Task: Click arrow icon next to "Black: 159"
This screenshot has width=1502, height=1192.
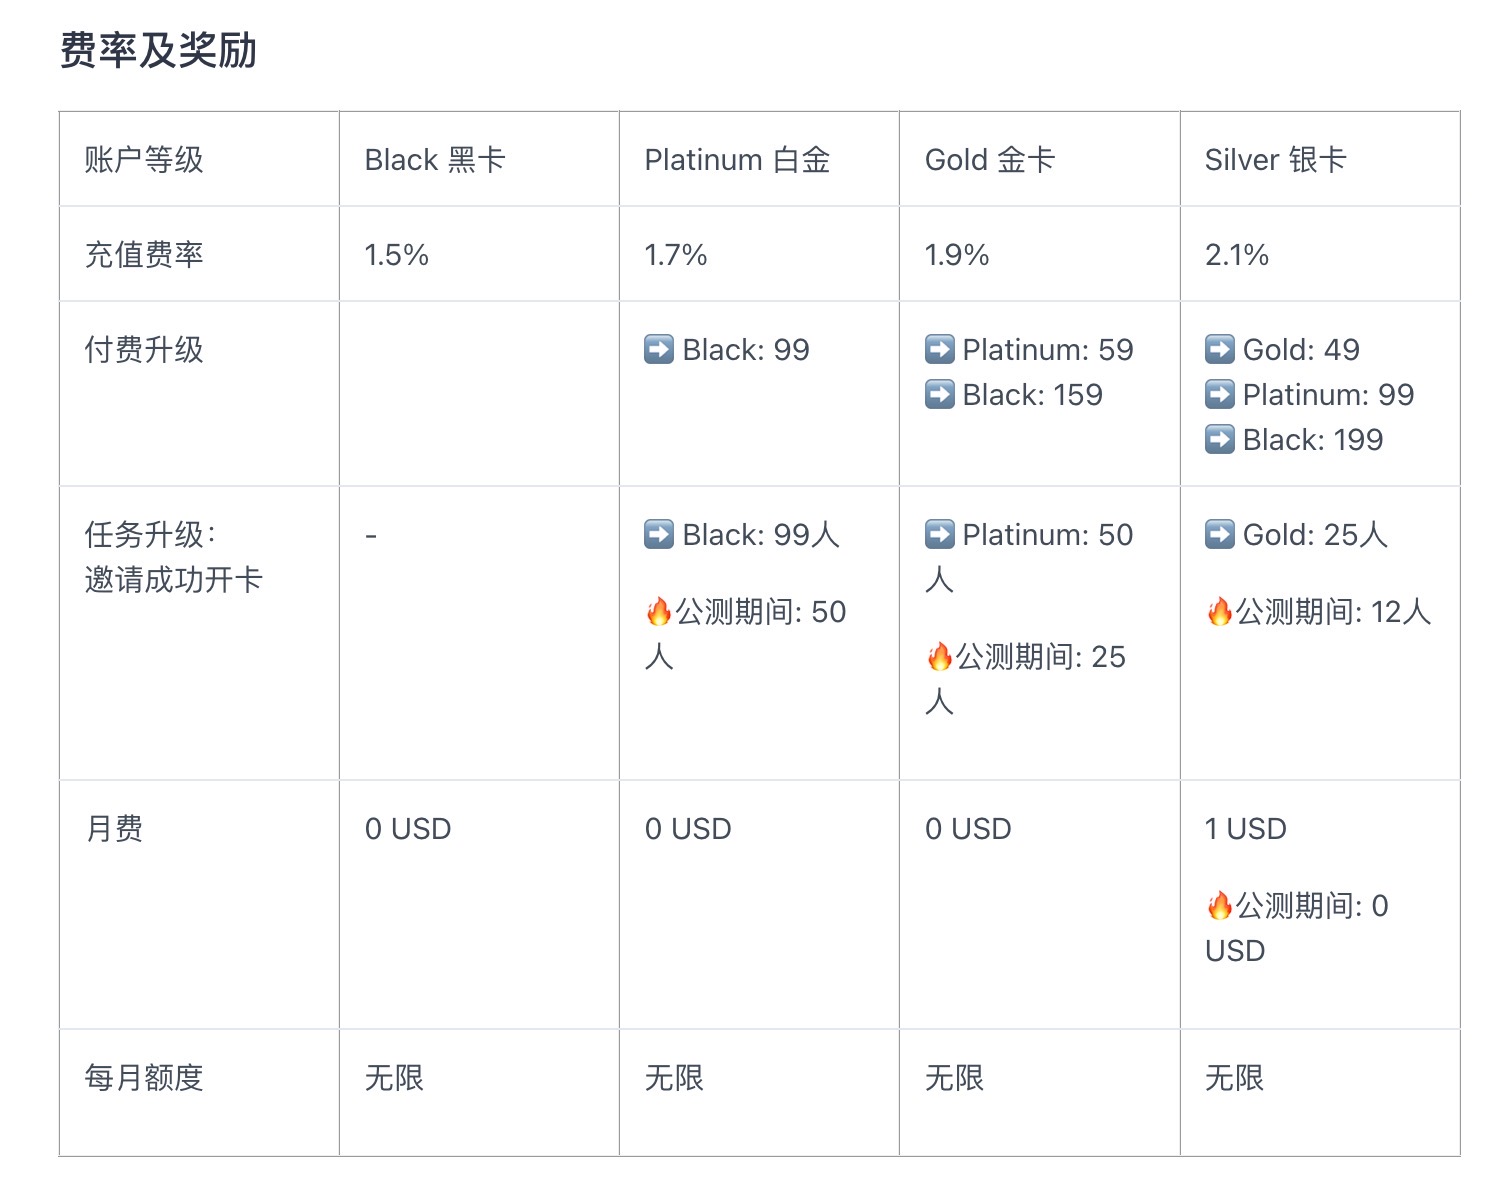Action: (x=940, y=395)
